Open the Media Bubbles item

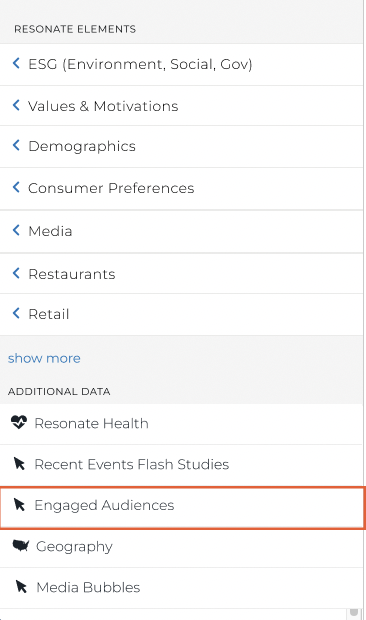coord(181,588)
